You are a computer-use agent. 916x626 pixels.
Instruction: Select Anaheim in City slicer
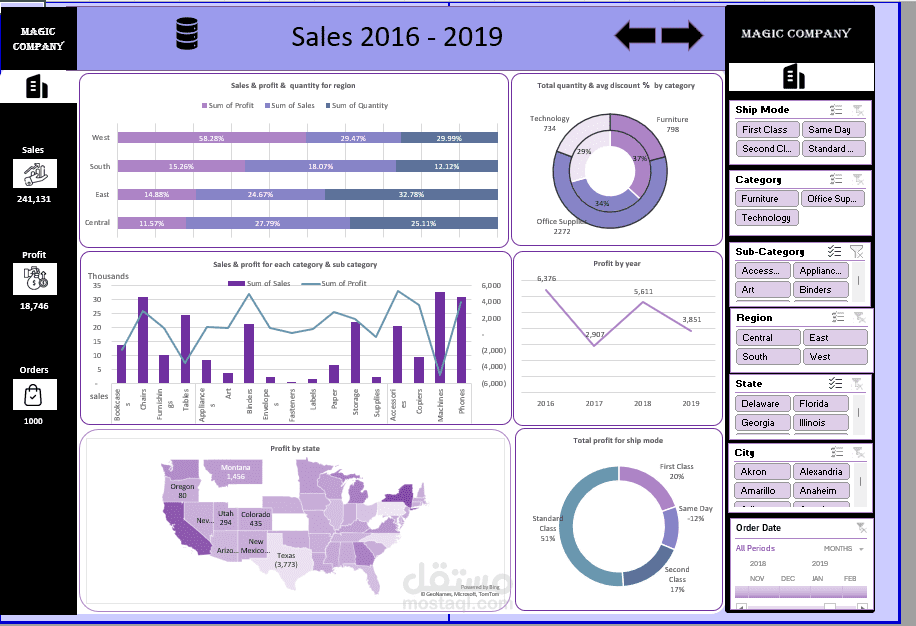point(820,491)
